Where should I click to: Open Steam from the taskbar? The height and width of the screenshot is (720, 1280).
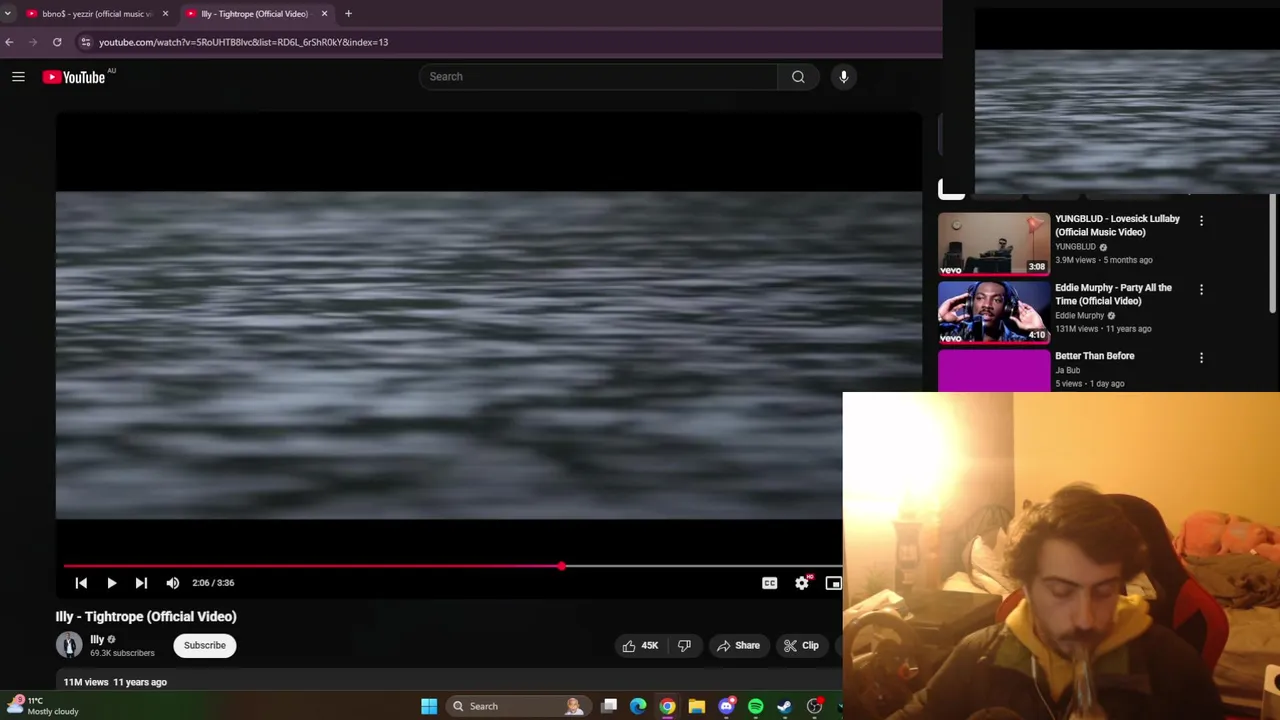(785, 706)
